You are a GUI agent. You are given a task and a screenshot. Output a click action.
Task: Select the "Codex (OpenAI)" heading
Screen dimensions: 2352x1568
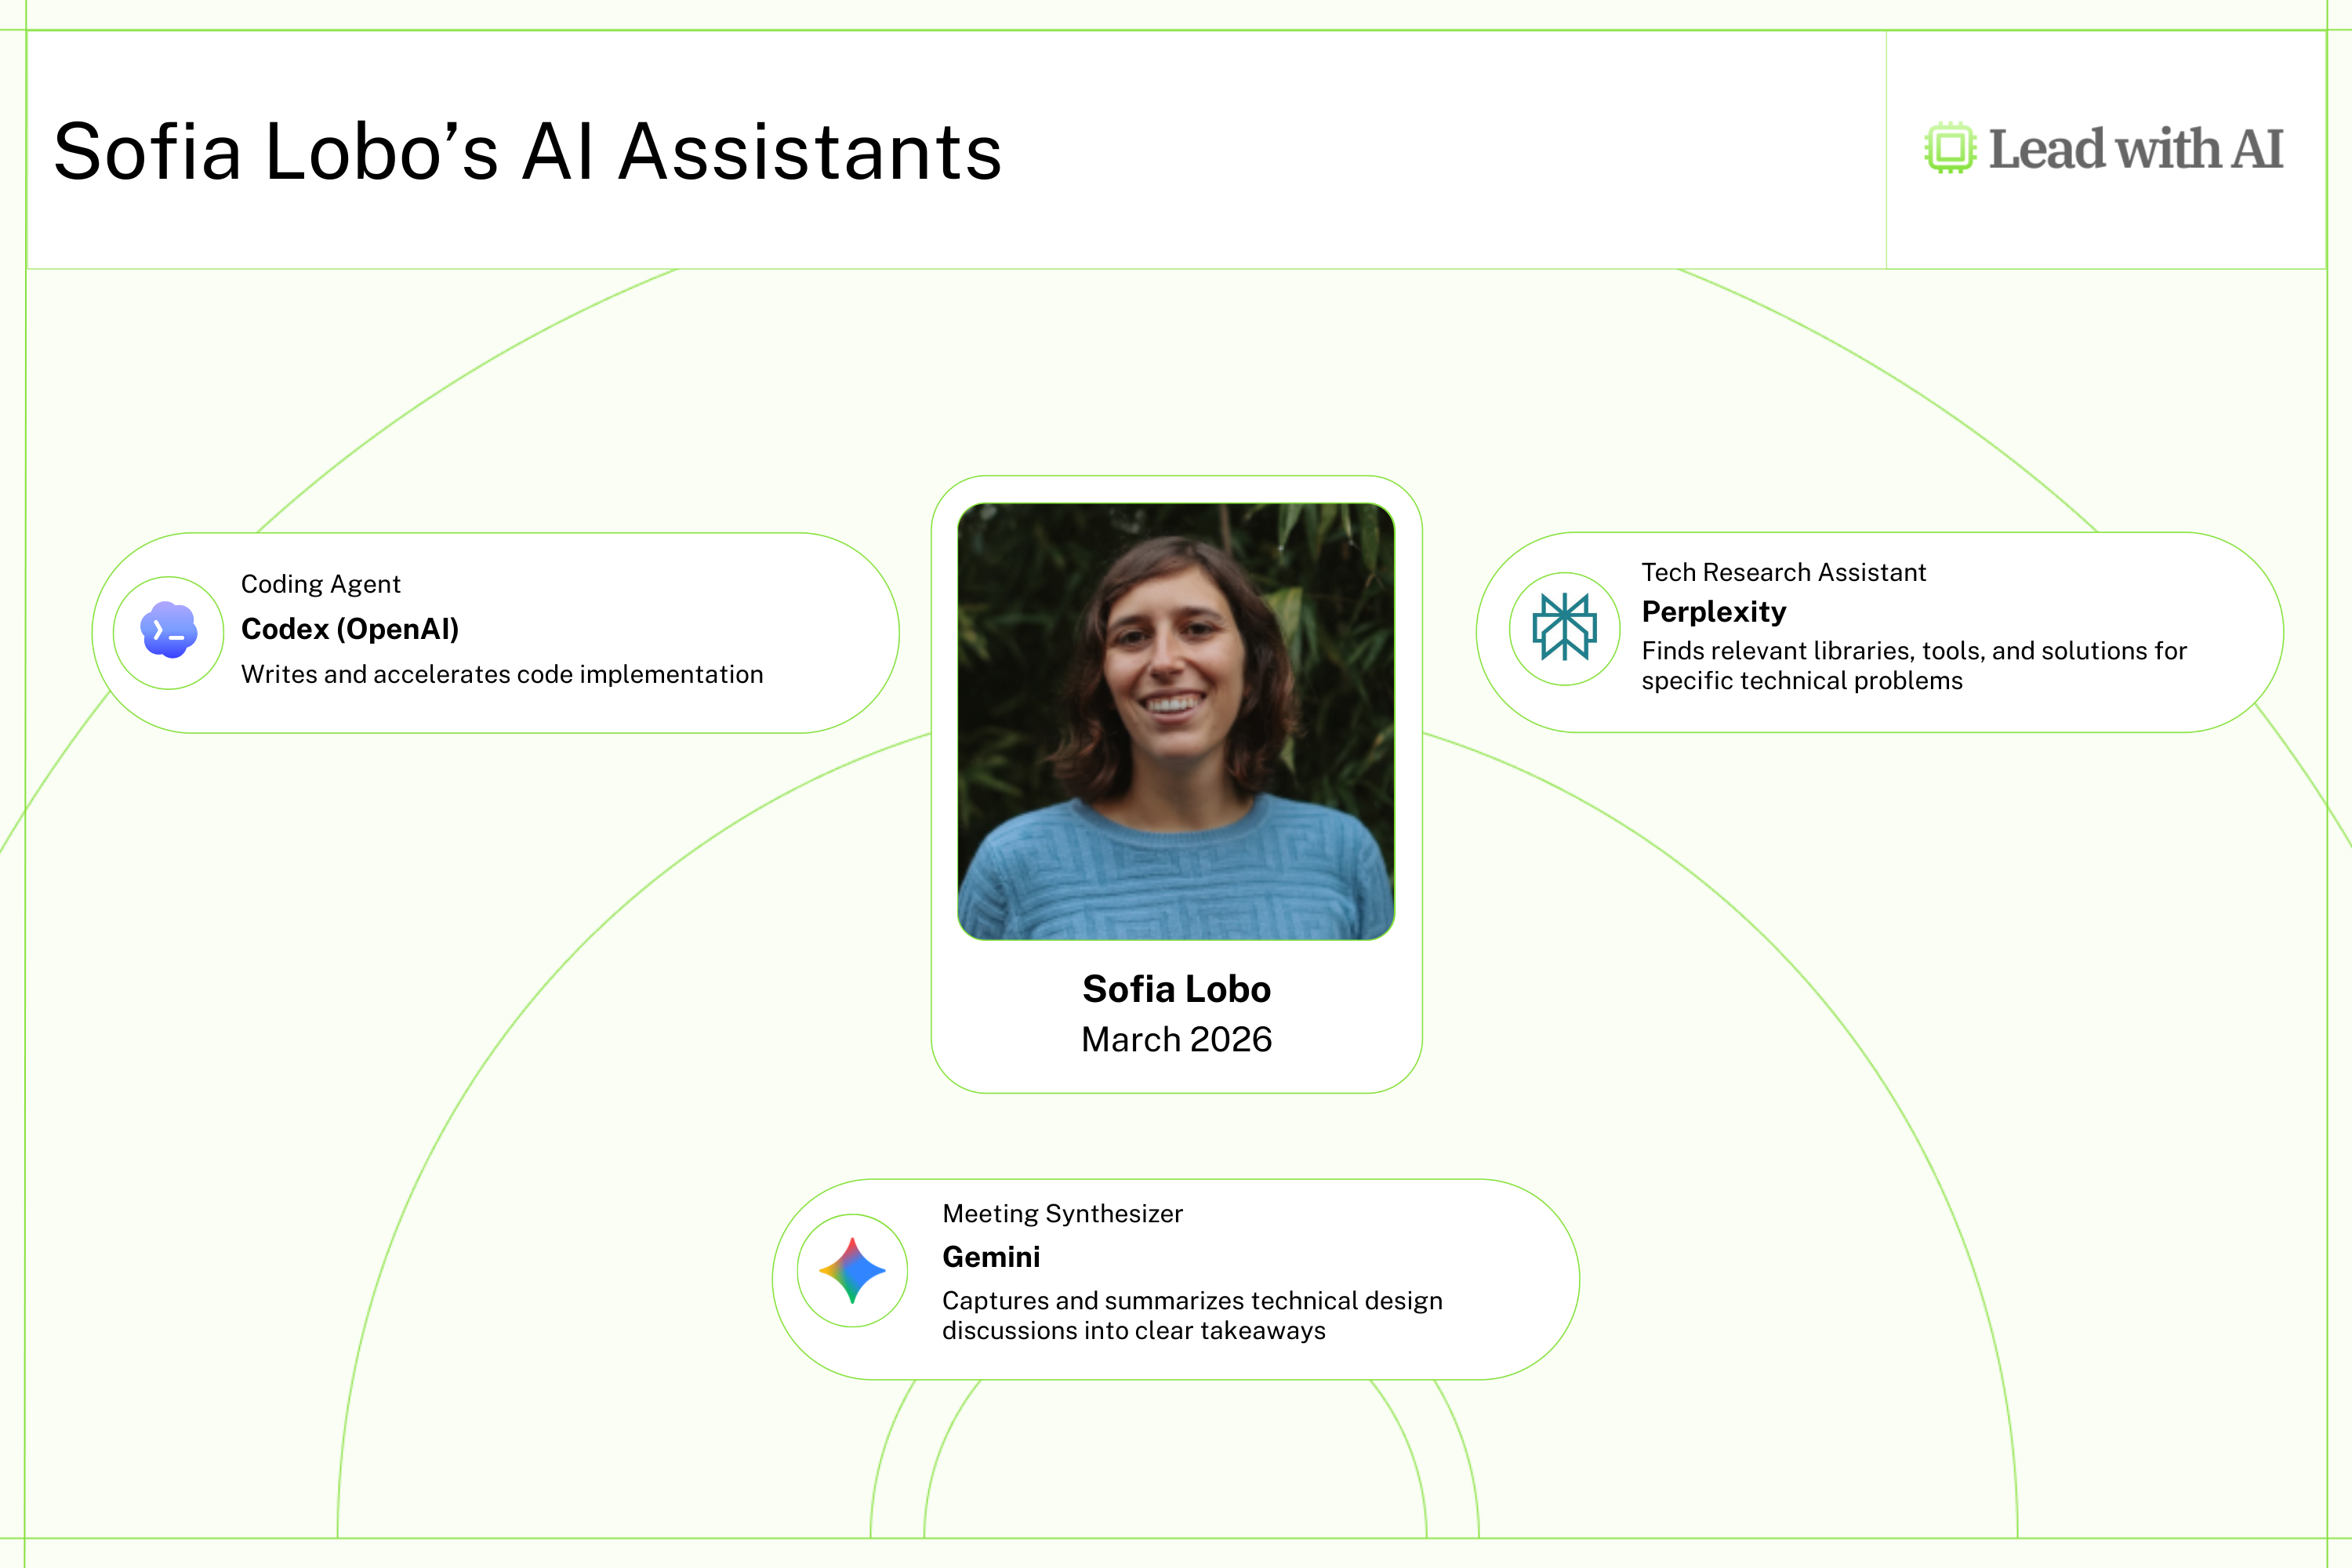(x=350, y=629)
